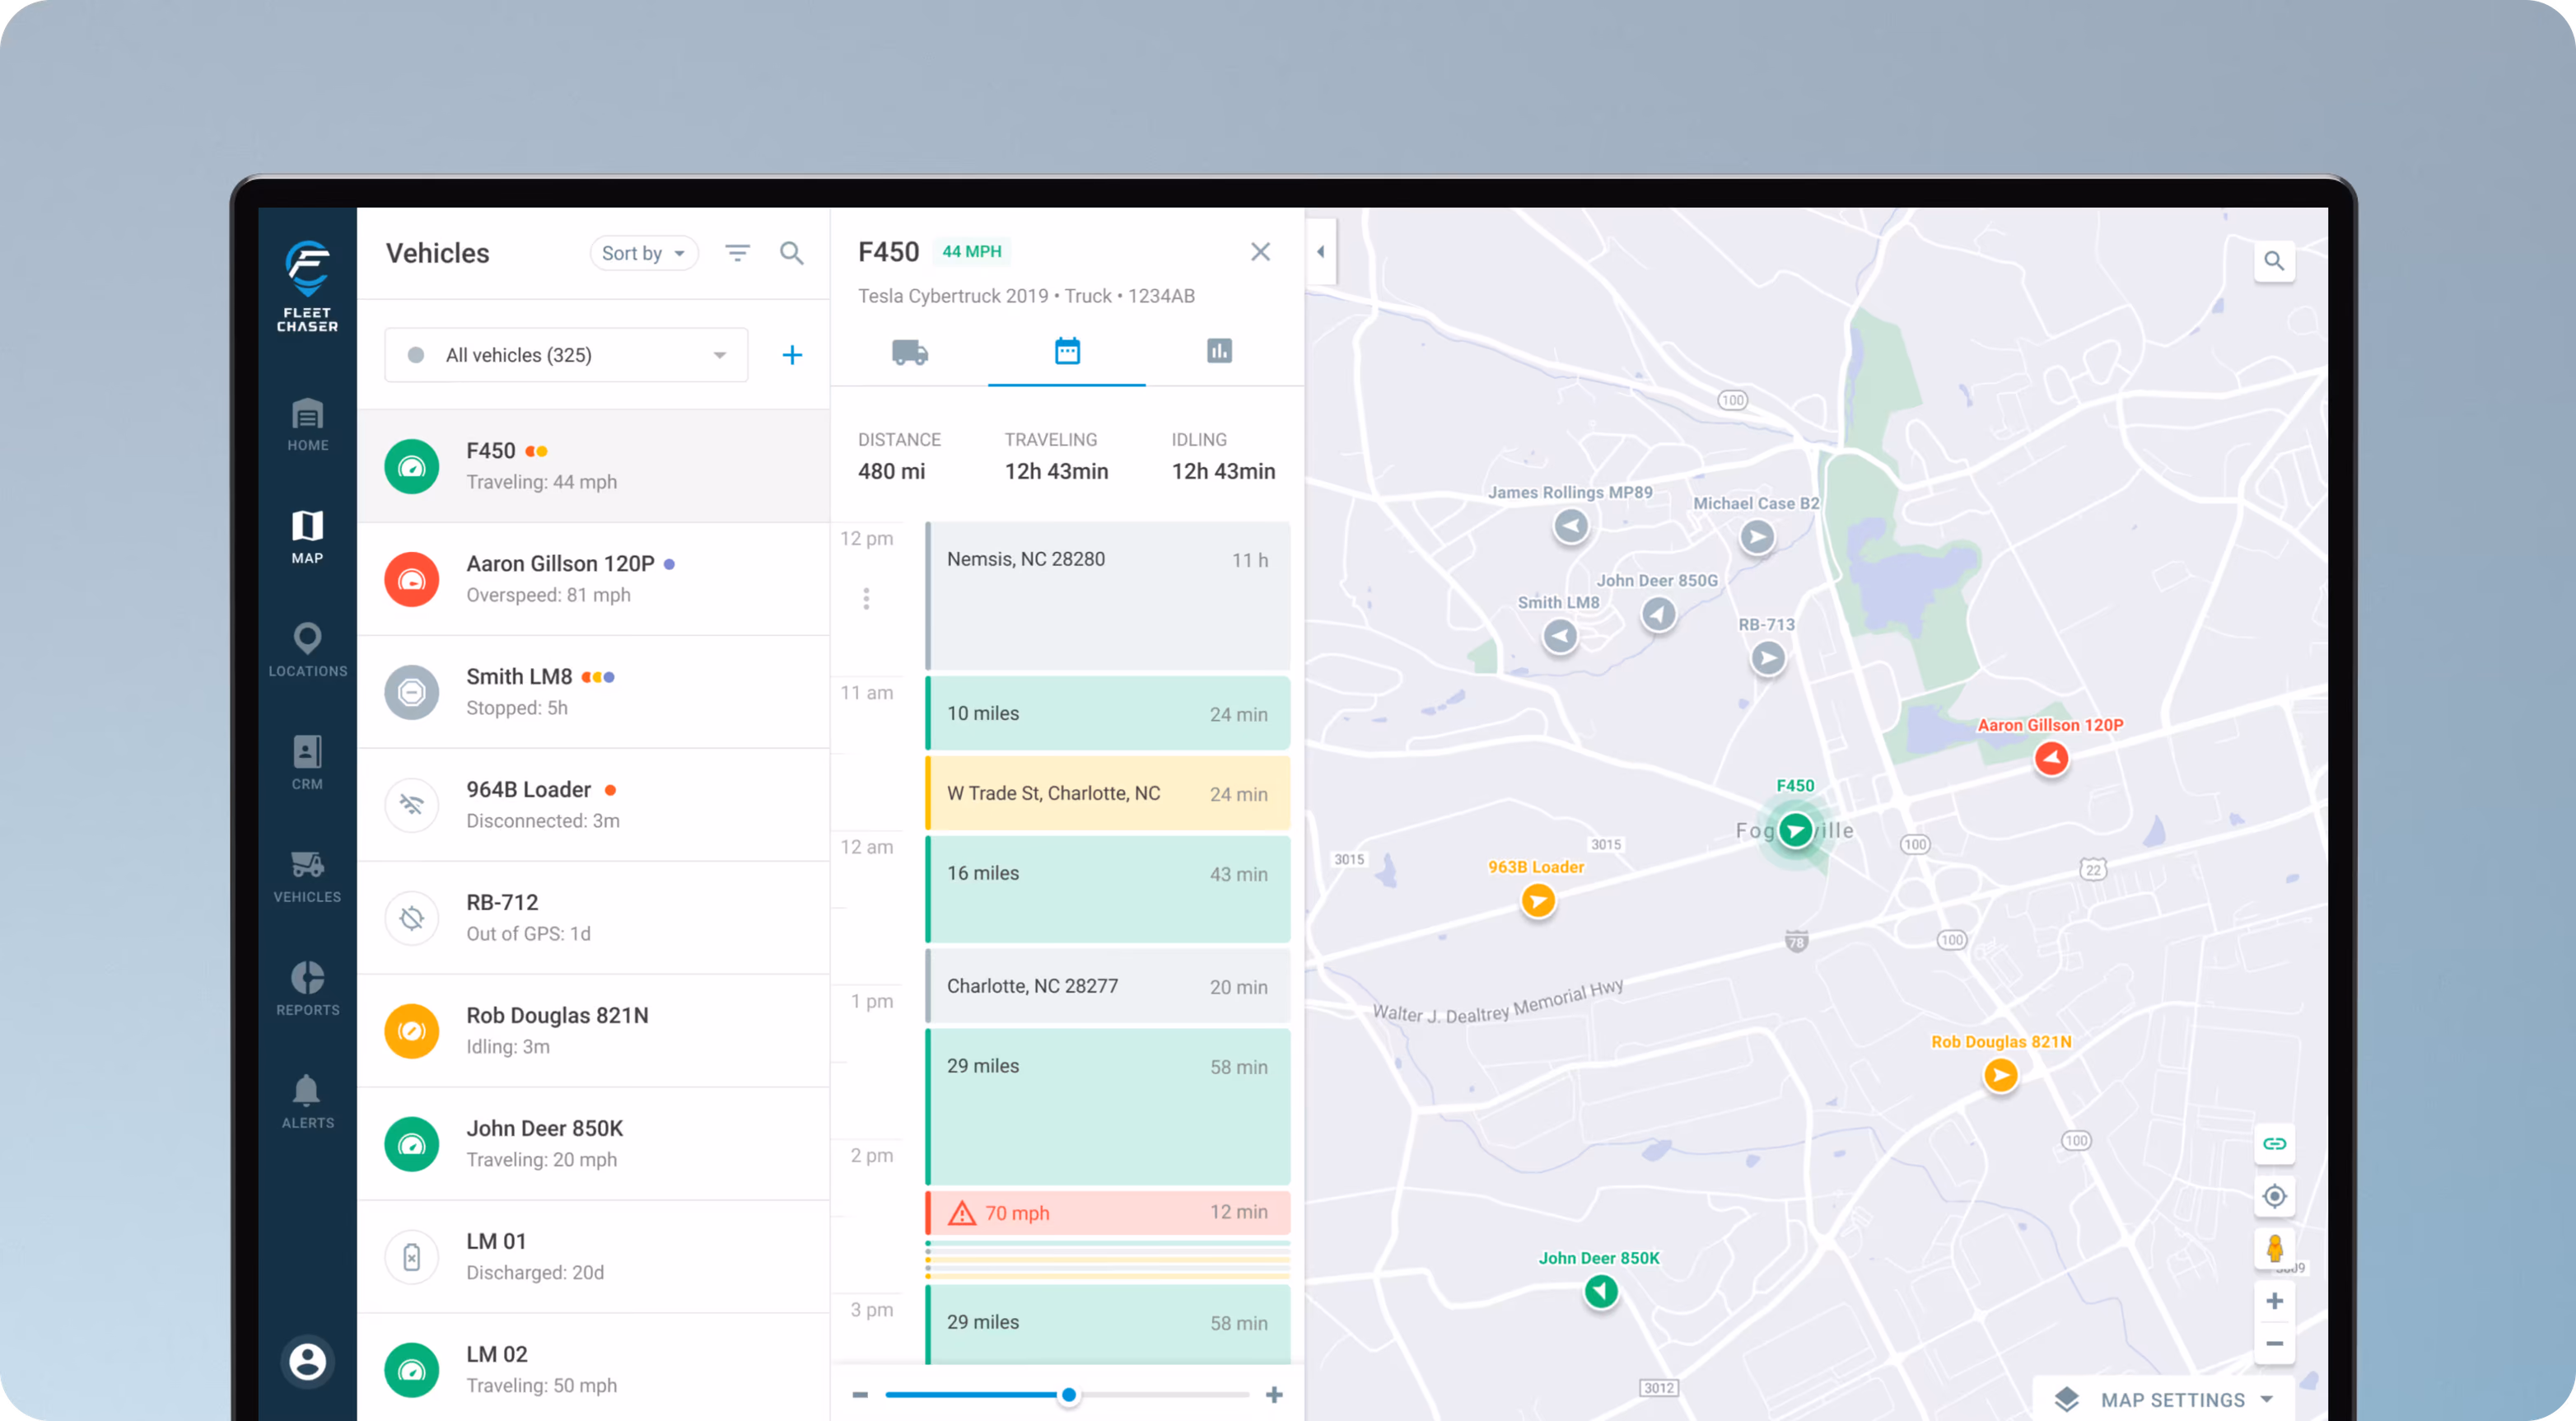Open the Alerts section

tap(307, 1103)
